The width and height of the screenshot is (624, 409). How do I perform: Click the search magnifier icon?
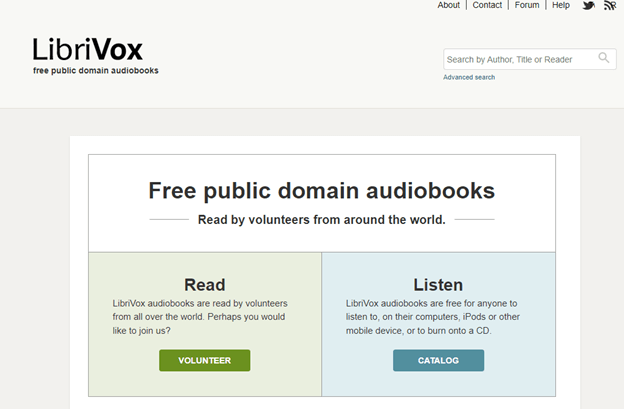604,58
